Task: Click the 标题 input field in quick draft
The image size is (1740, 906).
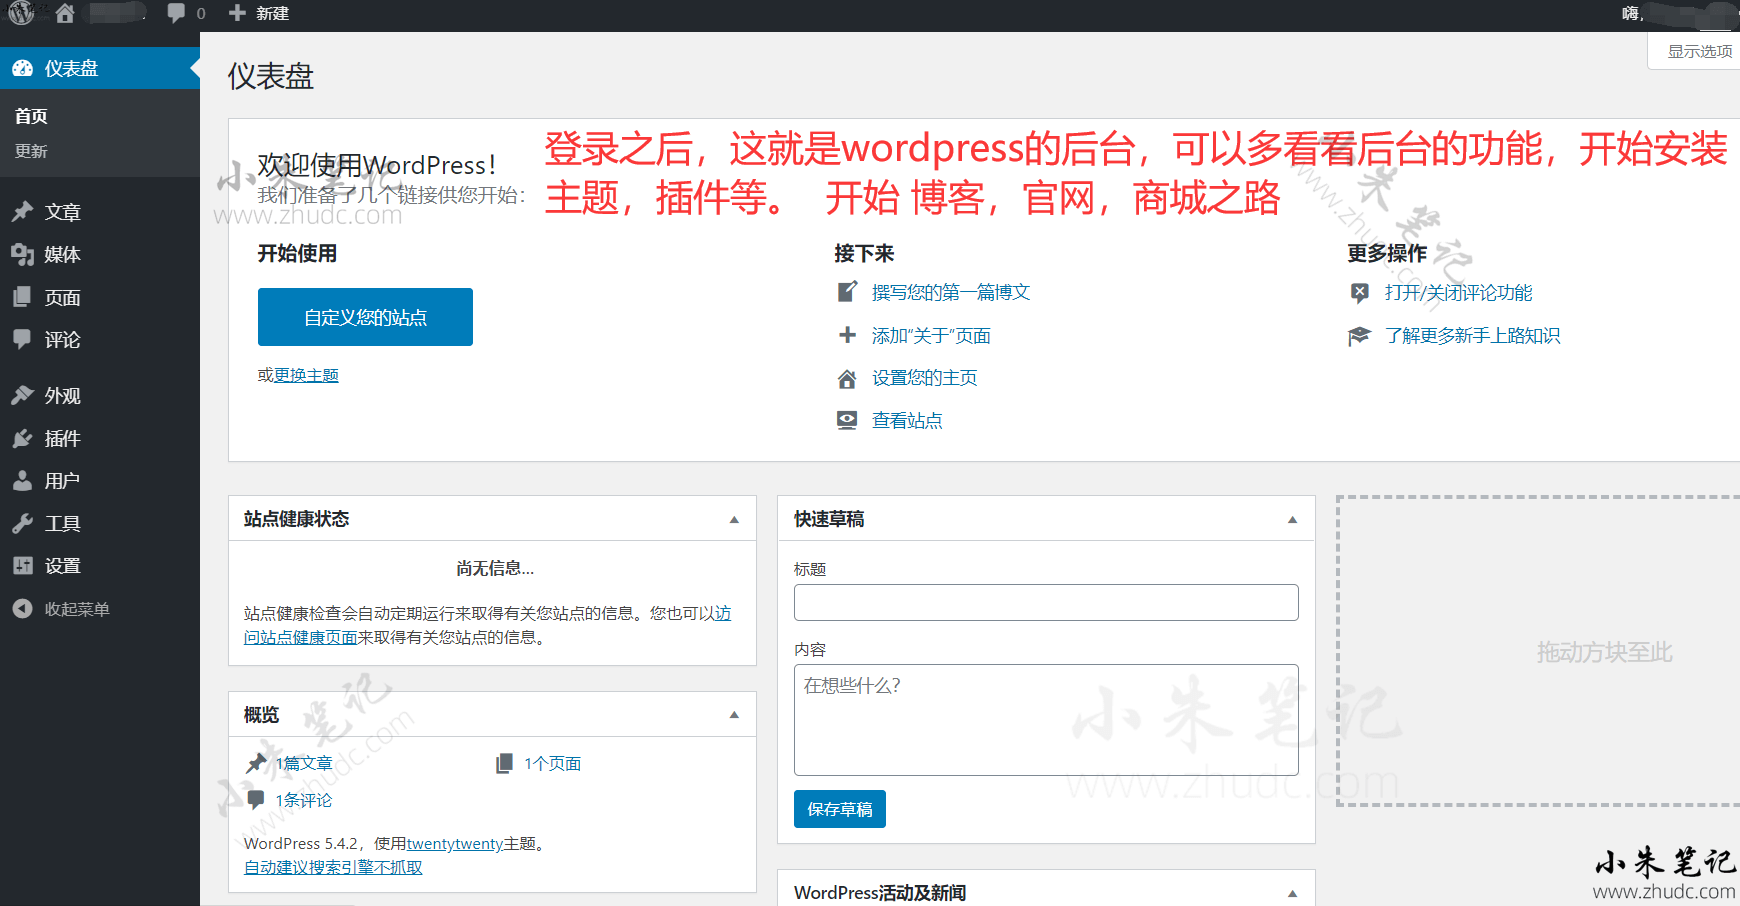Action: pyautogui.click(x=1046, y=603)
